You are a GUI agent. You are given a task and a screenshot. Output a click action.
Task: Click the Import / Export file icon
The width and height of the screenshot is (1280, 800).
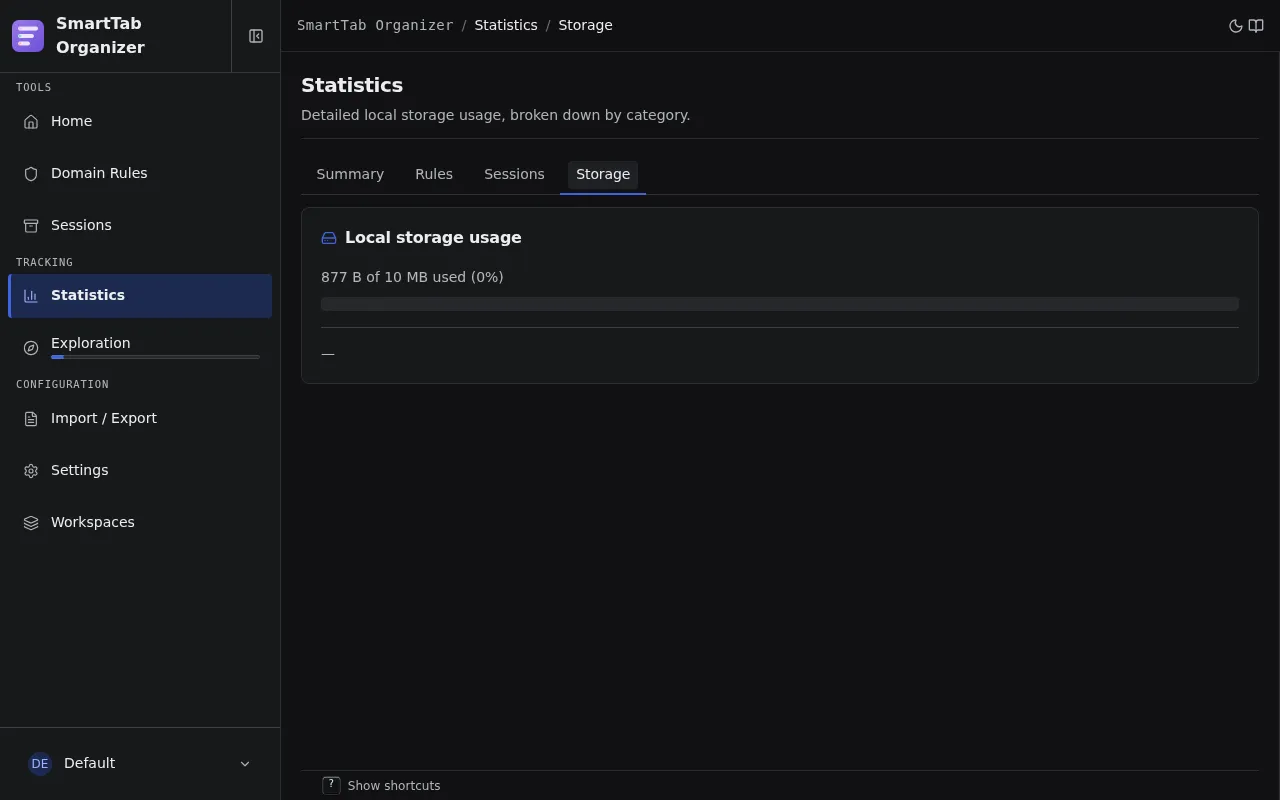(31, 419)
